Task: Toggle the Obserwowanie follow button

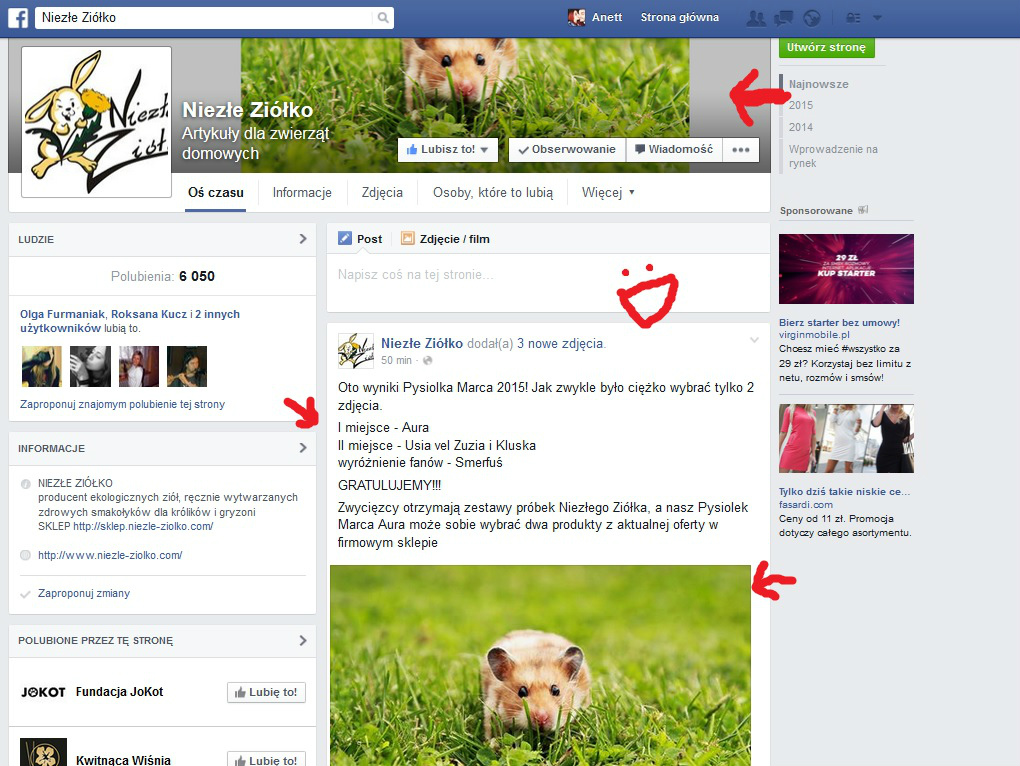Action: tap(567, 150)
